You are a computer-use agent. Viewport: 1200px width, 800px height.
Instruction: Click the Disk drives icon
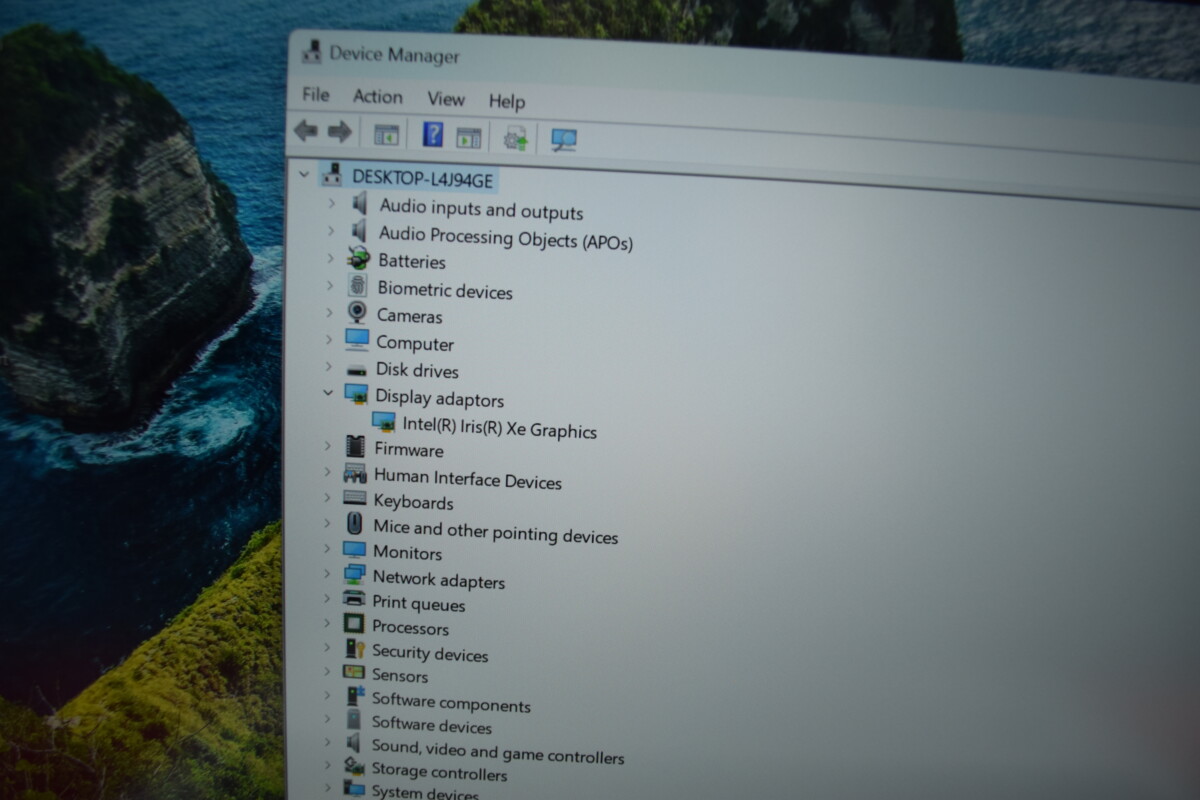click(x=357, y=369)
